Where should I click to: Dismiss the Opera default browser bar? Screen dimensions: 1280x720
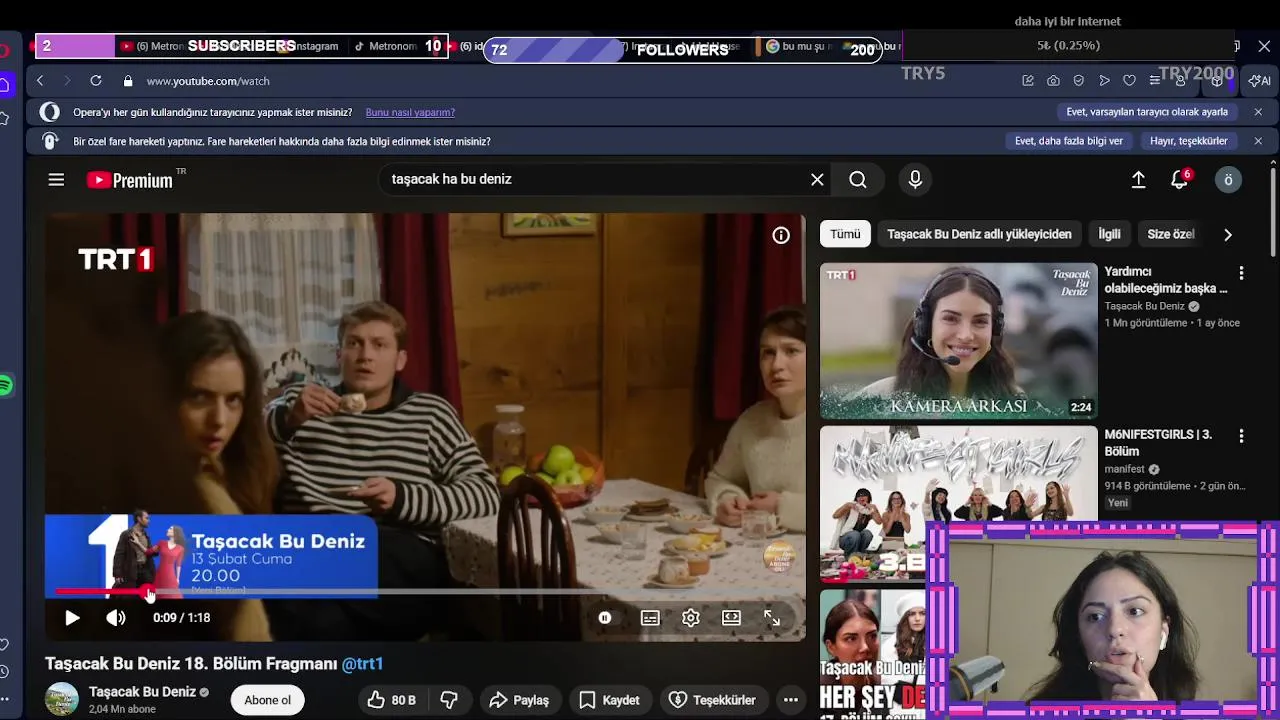pyautogui.click(x=1258, y=112)
